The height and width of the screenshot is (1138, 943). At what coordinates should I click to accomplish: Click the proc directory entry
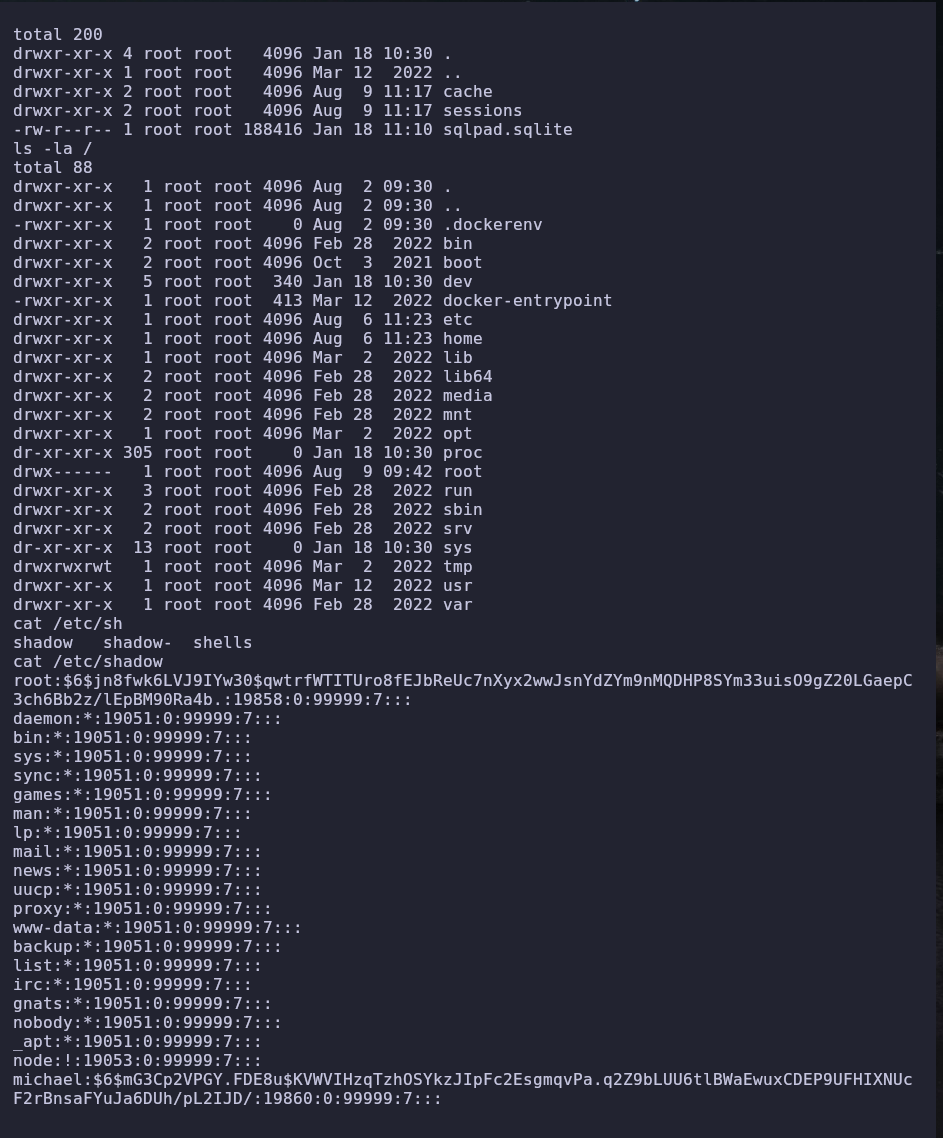tap(462, 453)
